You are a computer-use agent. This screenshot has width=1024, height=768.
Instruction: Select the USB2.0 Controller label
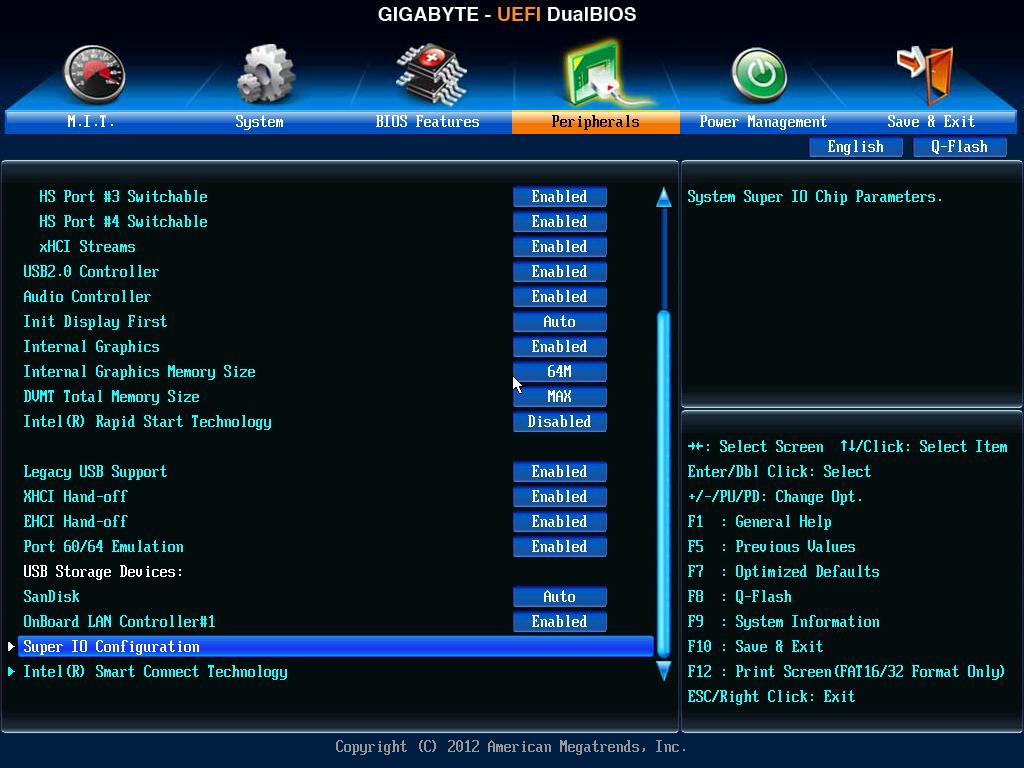pyautogui.click(x=91, y=272)
